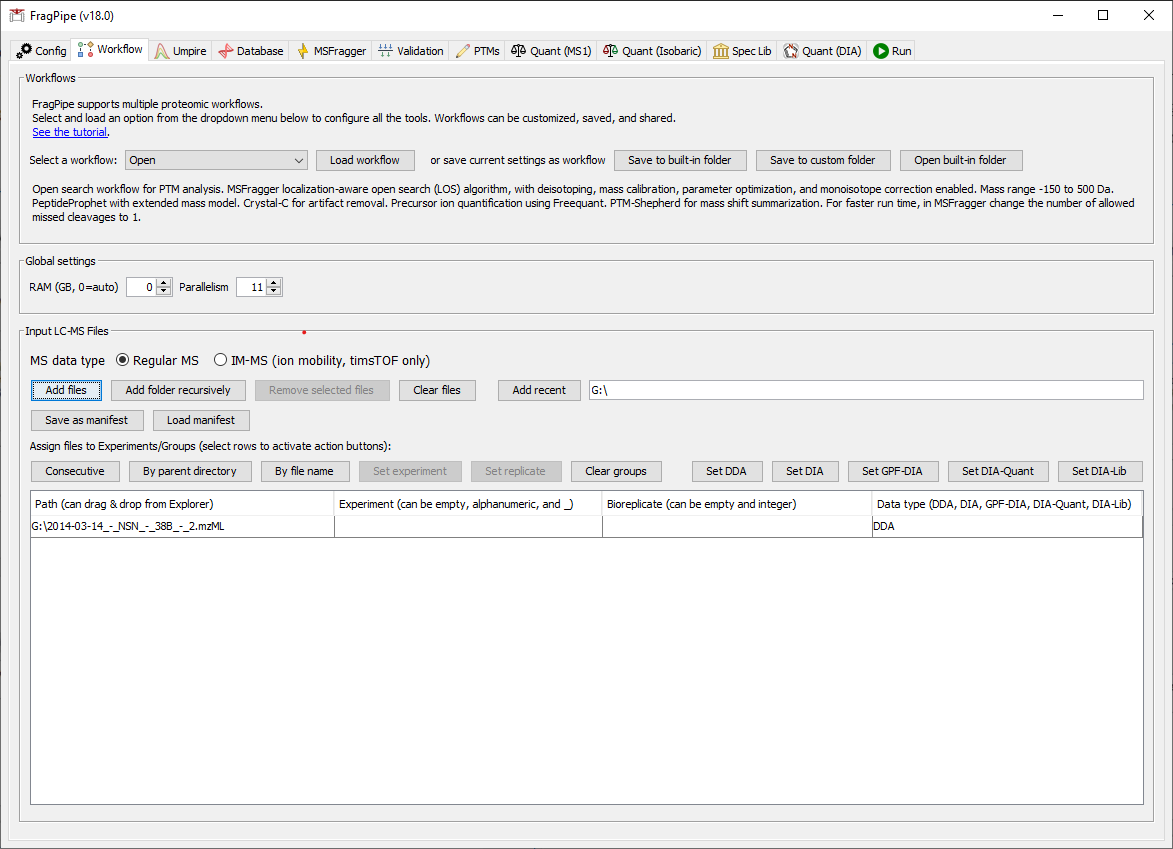Image resolution: width=1173 pixels, height=849 pixels.
Task: Click Add folder recursively button
Action: tap(178, 390)
